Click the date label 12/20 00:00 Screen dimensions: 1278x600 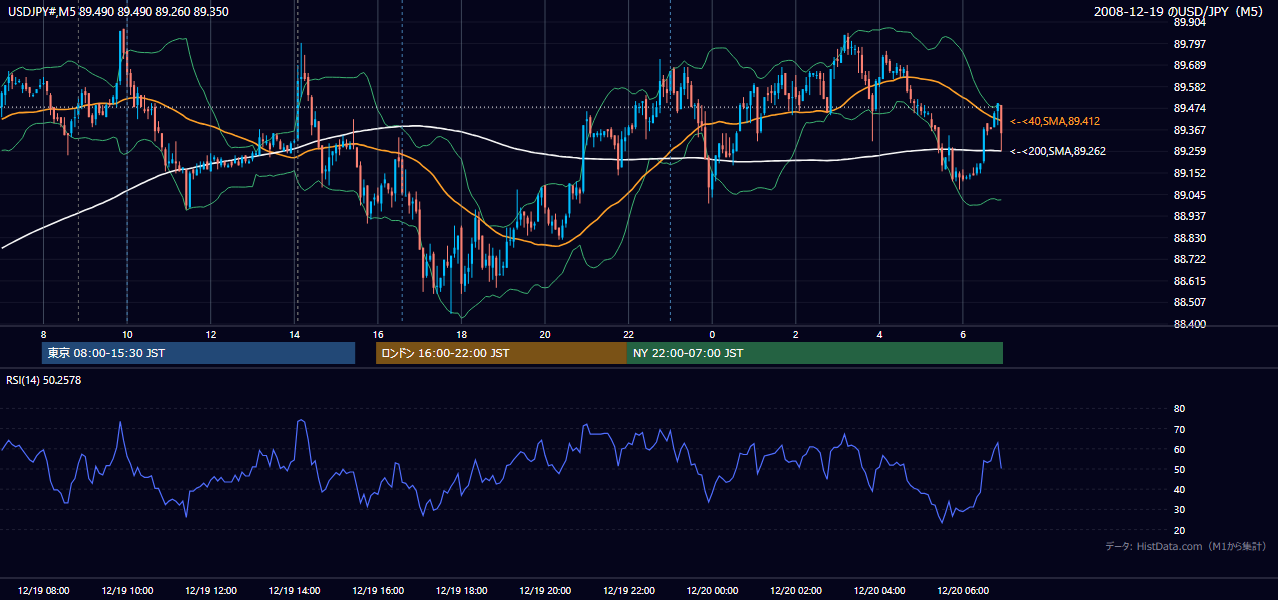(x=712, y=591)
